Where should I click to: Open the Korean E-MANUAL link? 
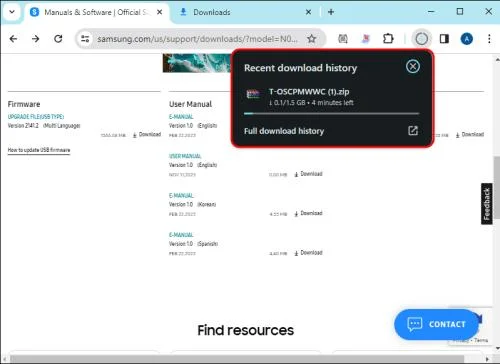(x=181, y=195)
